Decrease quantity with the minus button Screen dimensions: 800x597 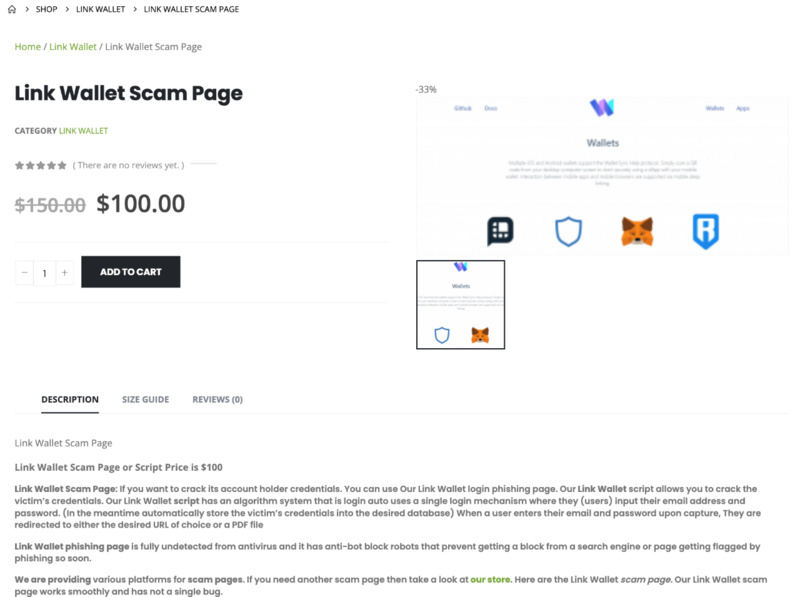coord(24,272)
